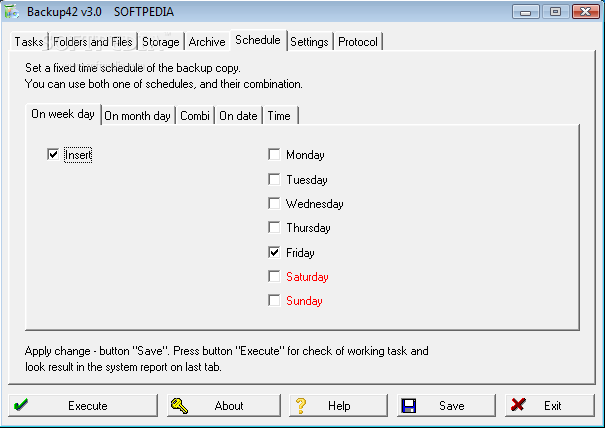Click the Saturday label in red

[307, 277]
